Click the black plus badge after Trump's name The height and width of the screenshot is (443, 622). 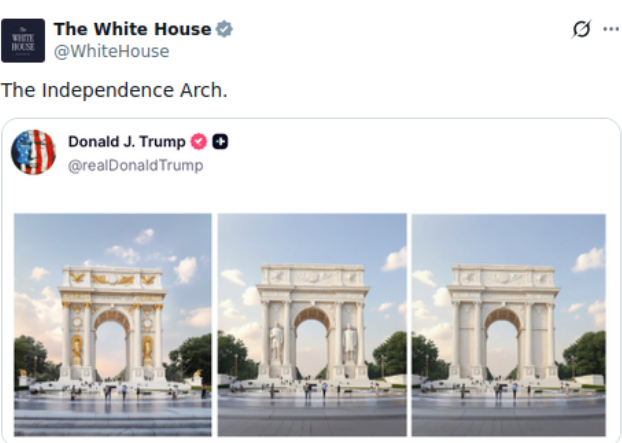tap(220, 142)
